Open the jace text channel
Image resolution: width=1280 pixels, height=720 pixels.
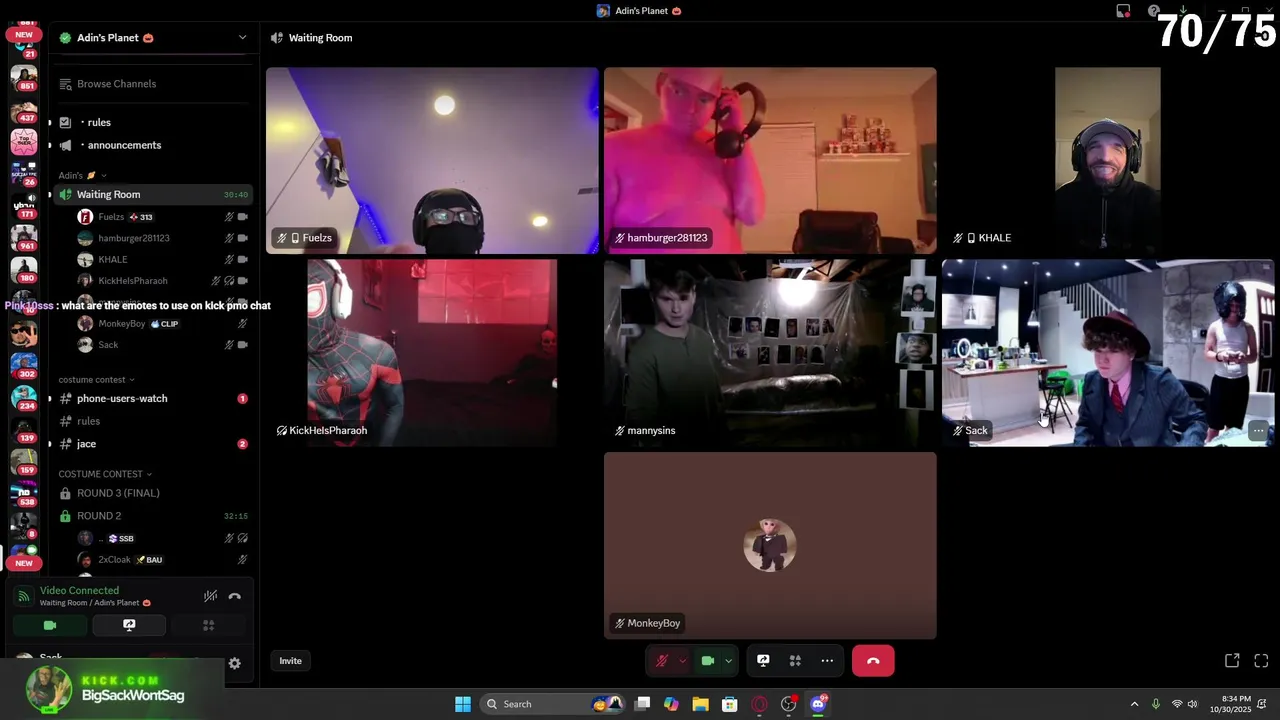pos(152,444)
